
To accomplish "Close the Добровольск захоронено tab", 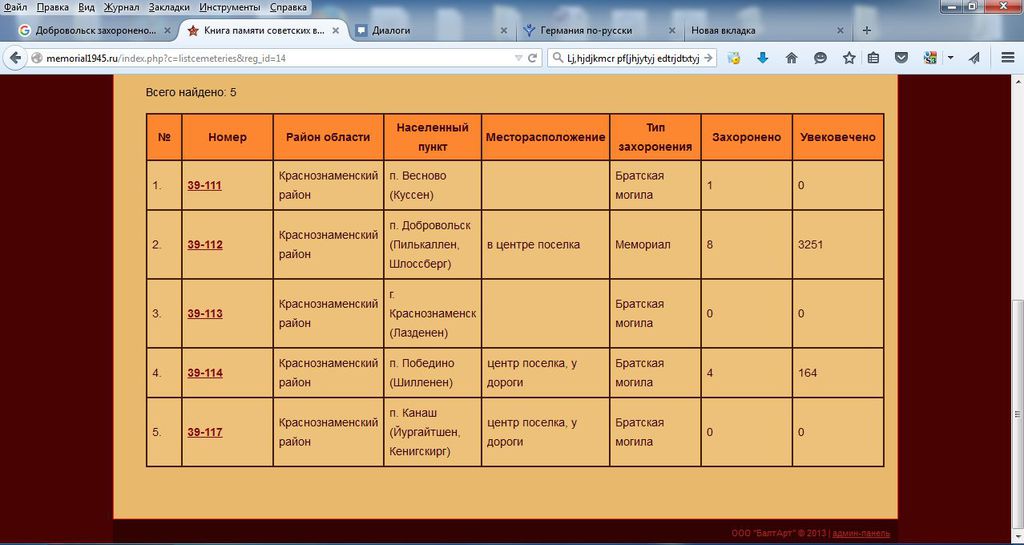I will coord(168,31).
